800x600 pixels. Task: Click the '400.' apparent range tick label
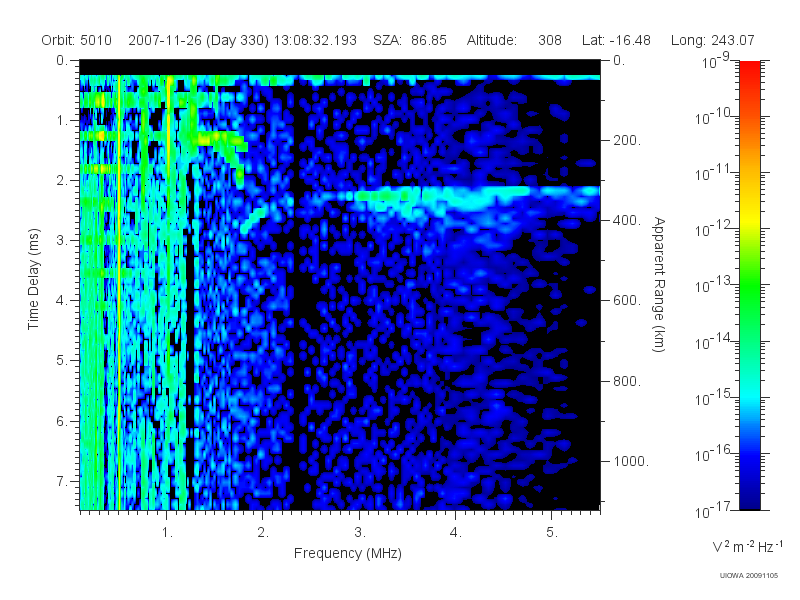(627, 220)
